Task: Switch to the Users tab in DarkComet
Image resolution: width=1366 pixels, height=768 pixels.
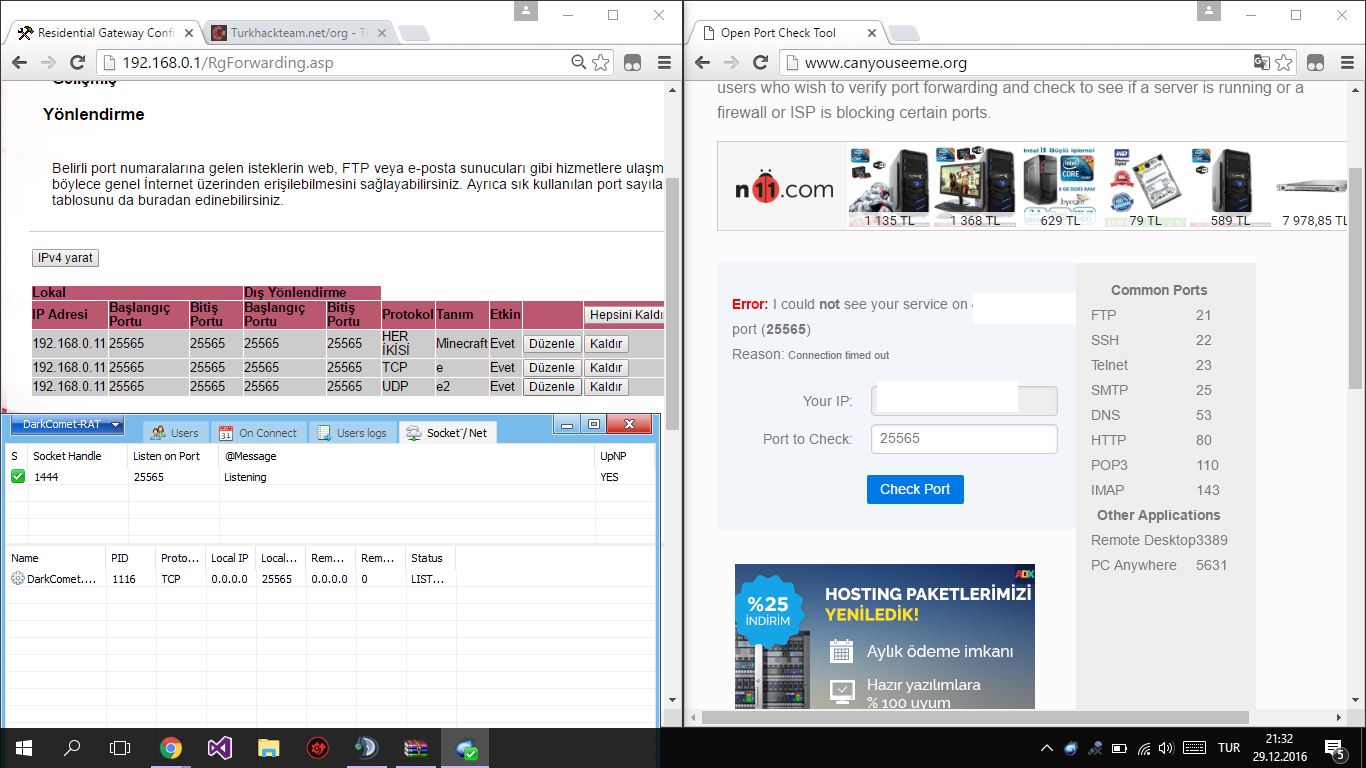Action: [x=174, y=433]
